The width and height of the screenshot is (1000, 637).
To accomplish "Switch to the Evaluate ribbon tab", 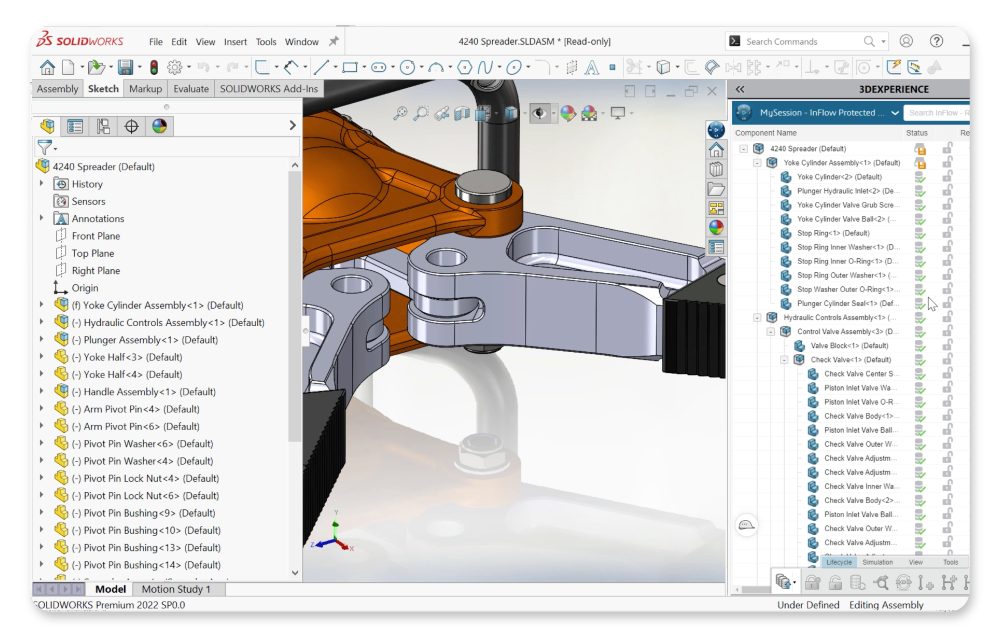I will click(x=191, y=89).
